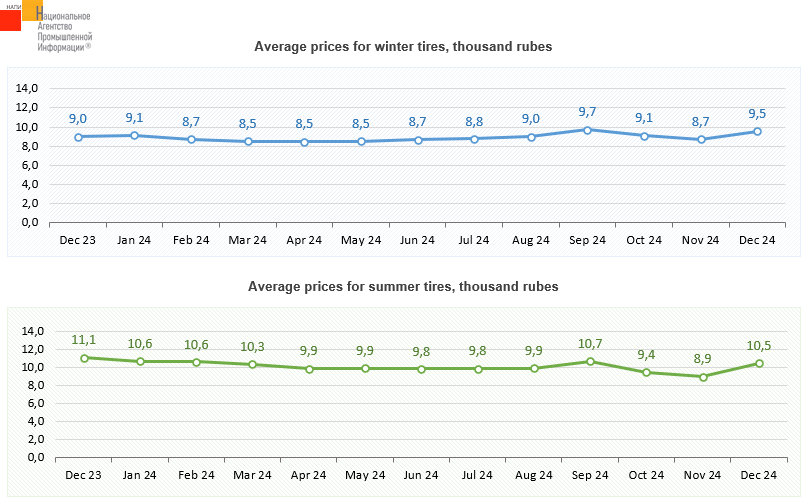Click the winter tires chart title

click(403, 47)
